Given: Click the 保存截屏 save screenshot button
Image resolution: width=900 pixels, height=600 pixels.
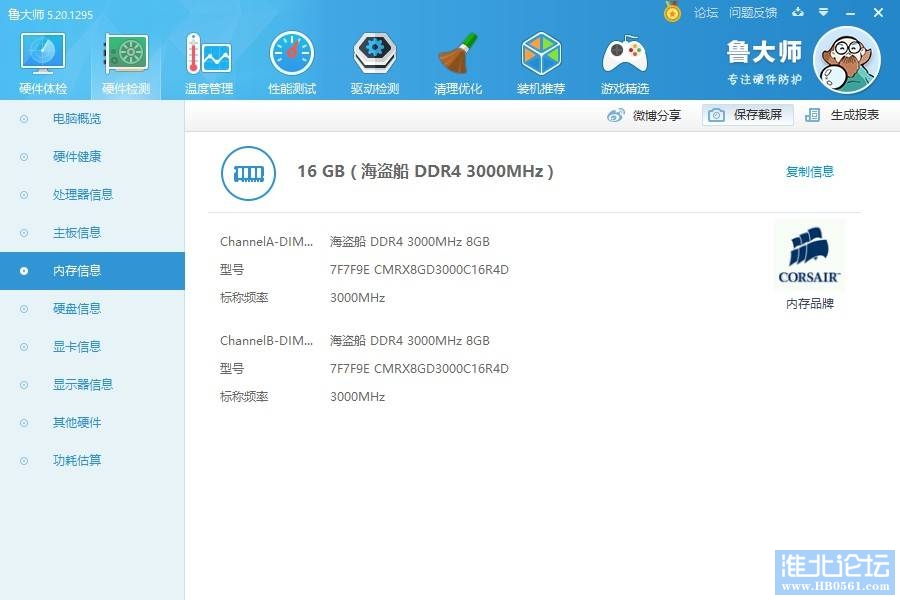Looking at the screenshot, I should coord(747,115).
